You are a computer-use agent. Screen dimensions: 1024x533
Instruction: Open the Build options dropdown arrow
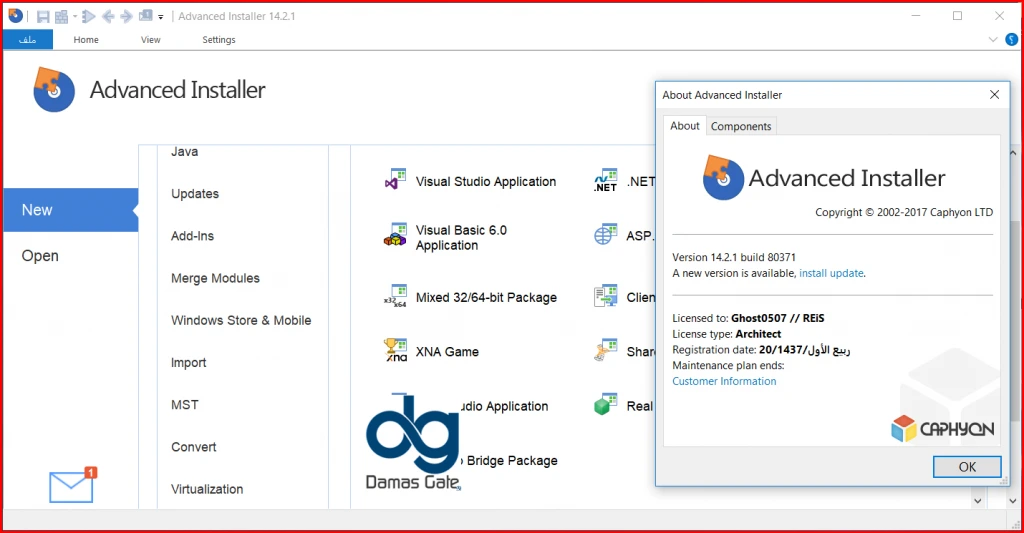(x=74, y=16)
